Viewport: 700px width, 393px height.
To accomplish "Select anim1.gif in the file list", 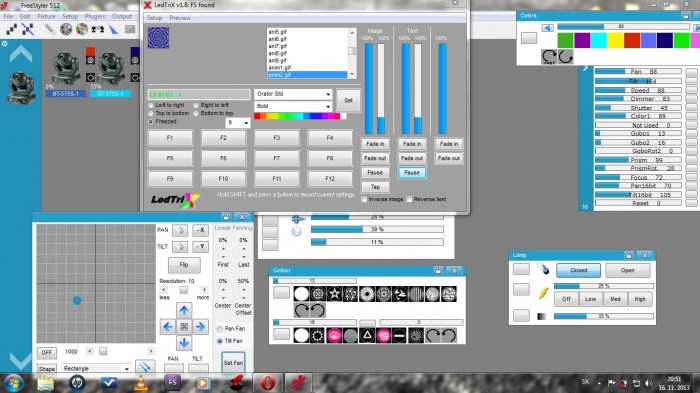I will [279, 67].
